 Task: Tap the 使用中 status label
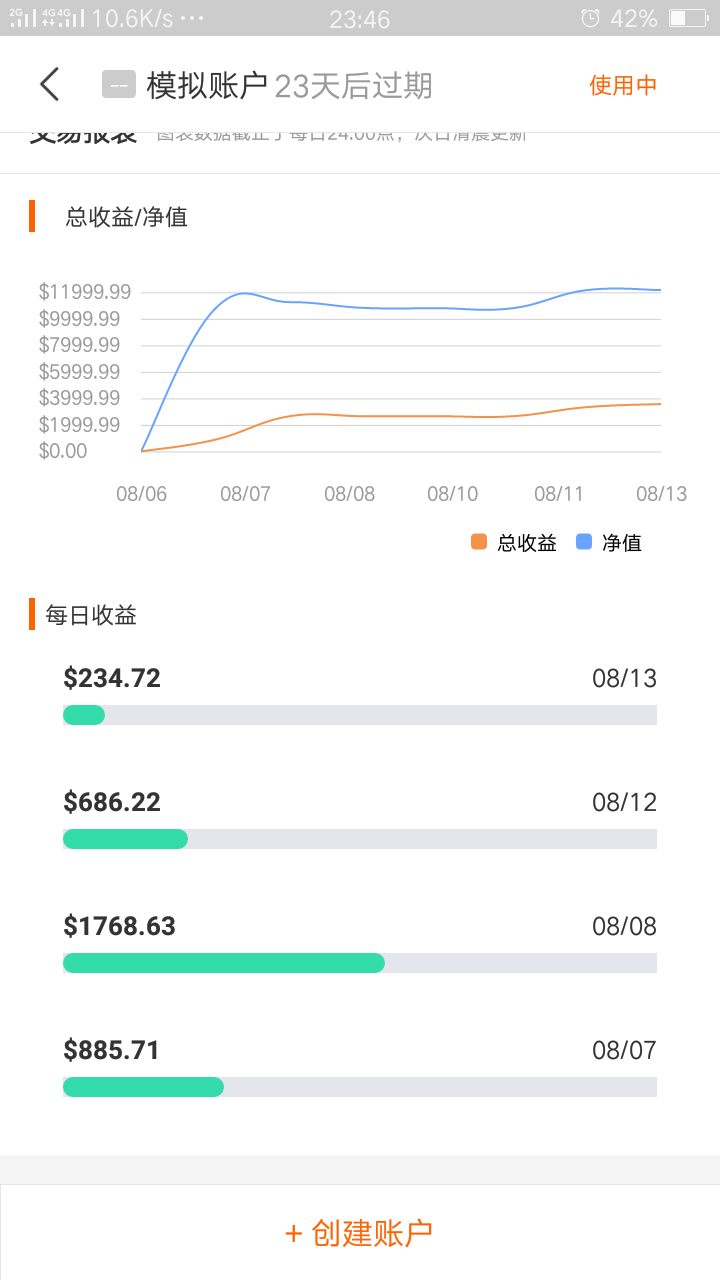click(622, 85)
